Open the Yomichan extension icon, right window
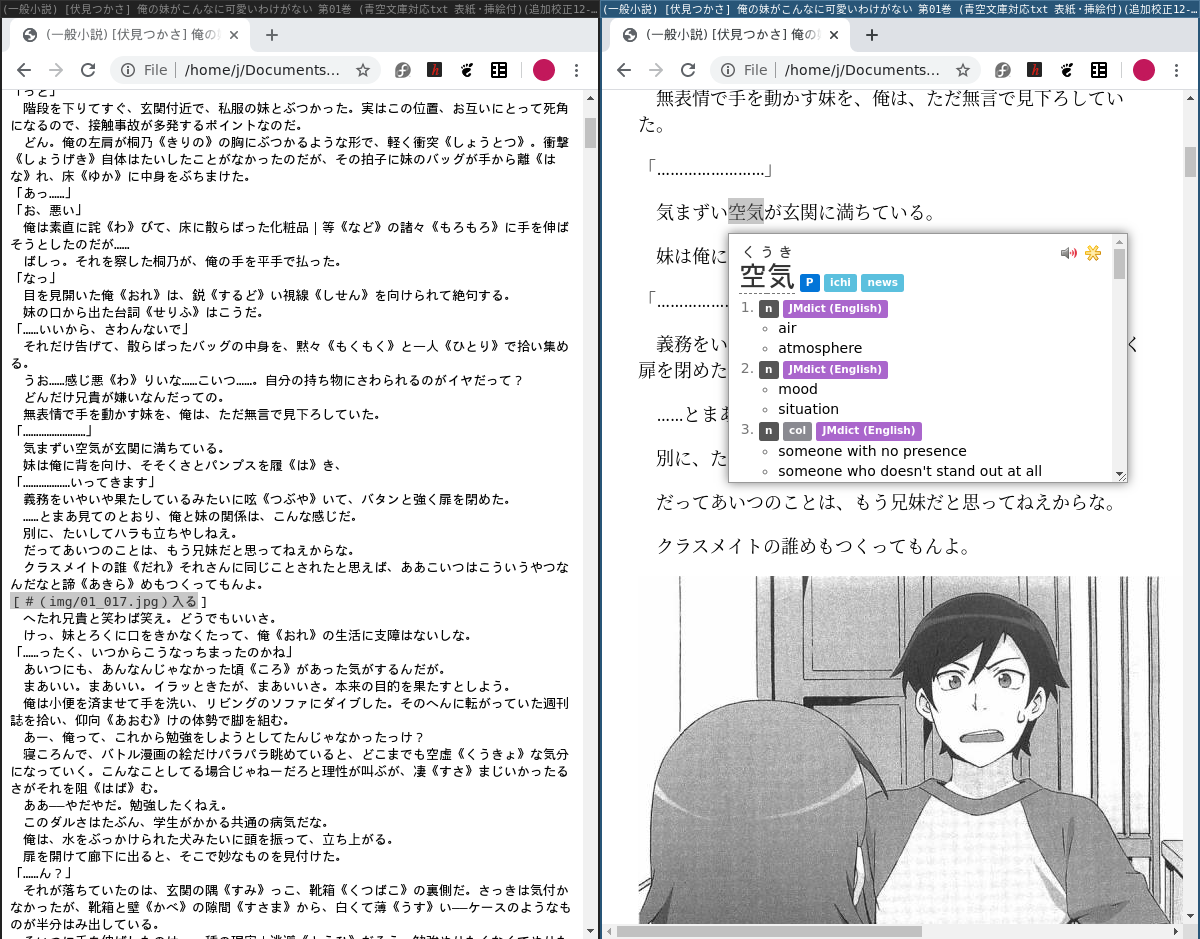The width and height of the screenshot is (1200, 939). tap(1098, 70)
